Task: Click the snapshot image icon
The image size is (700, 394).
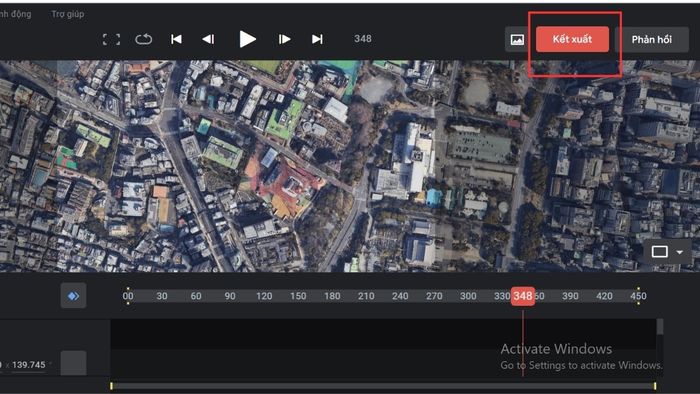Action: click(x=517, y=40)
